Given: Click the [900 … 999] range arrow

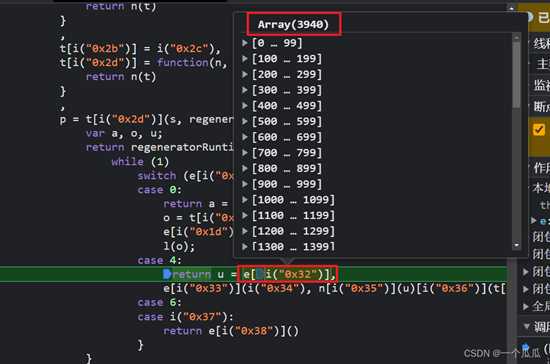Looking at the screenshot, I should tap(245, 184).
